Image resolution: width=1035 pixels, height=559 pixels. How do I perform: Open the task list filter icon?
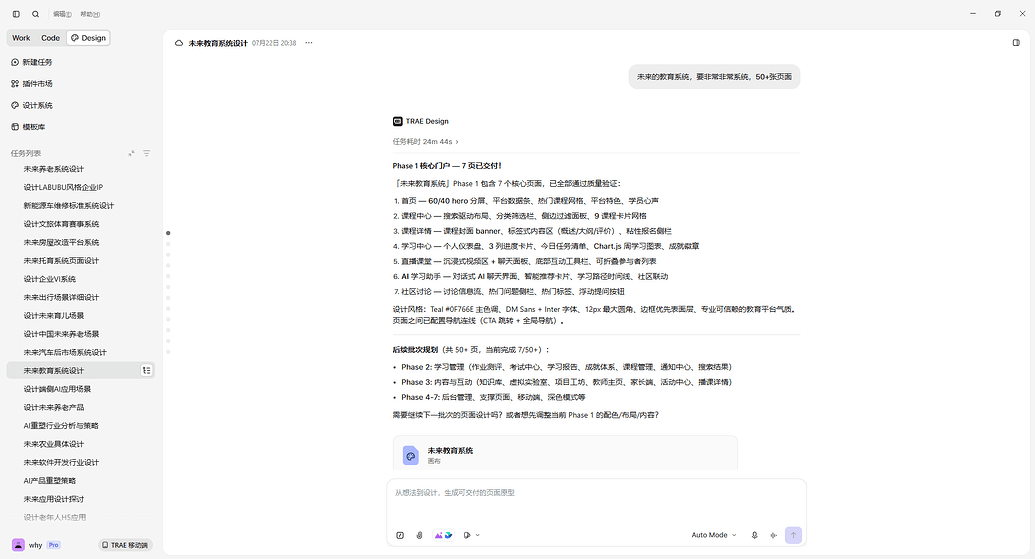[147, 153]
